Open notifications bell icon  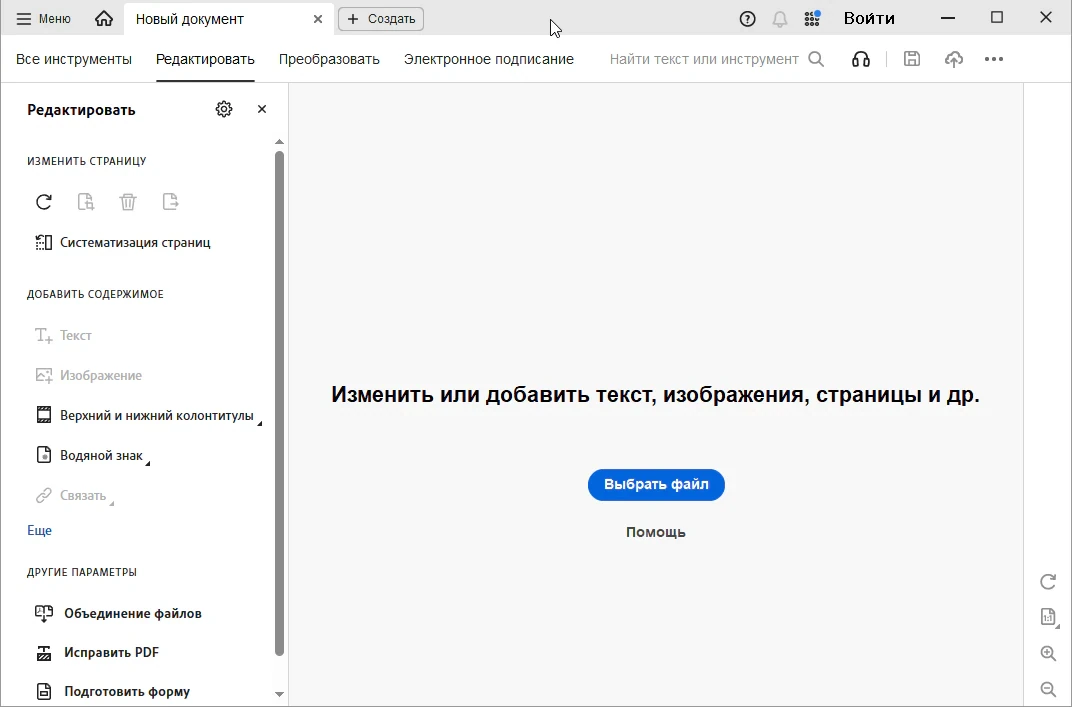(x=779, y=19)
